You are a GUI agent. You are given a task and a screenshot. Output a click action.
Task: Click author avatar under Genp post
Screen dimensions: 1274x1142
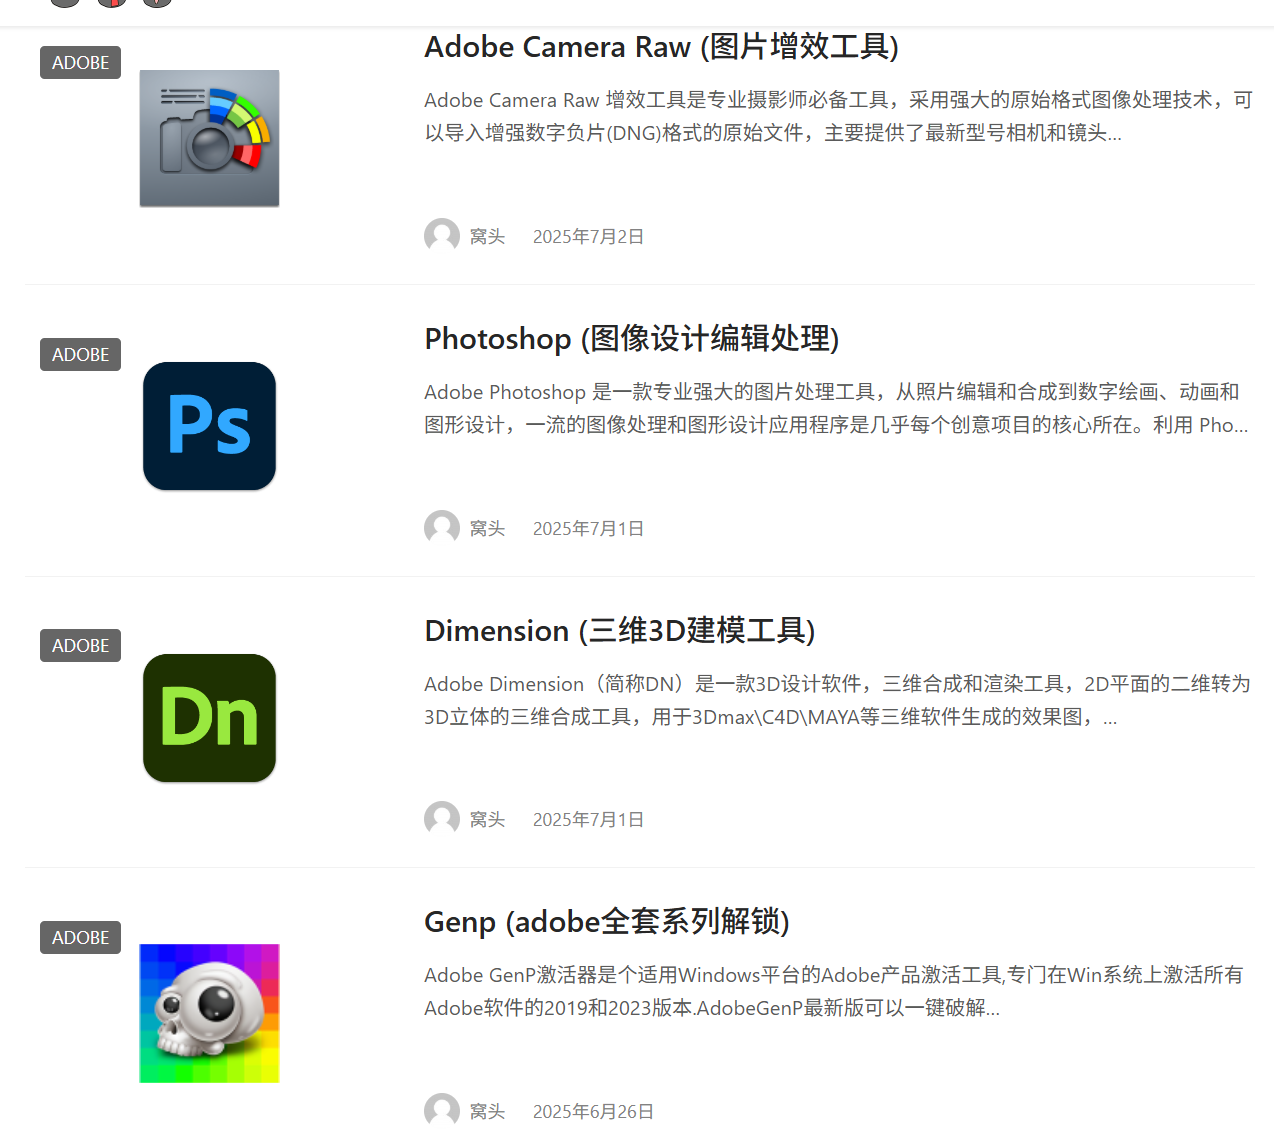(441, 1111)
